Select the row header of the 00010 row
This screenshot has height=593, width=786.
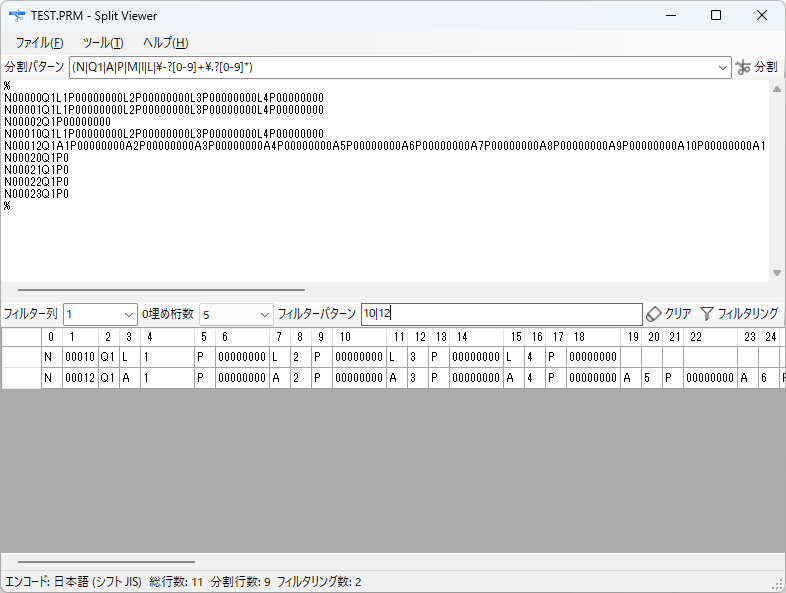(x=21, y=357)
